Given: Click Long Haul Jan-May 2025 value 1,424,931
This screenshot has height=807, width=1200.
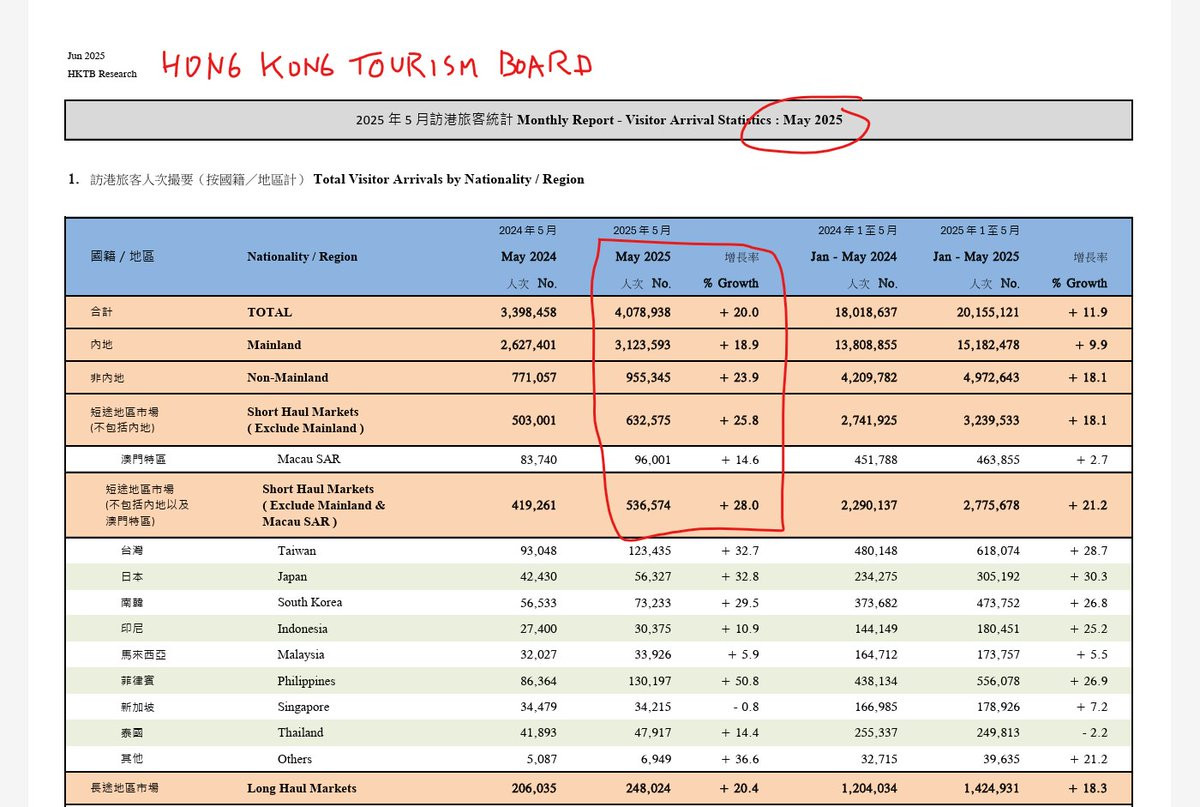Looking at the screenshot, I should click(991, 789).
